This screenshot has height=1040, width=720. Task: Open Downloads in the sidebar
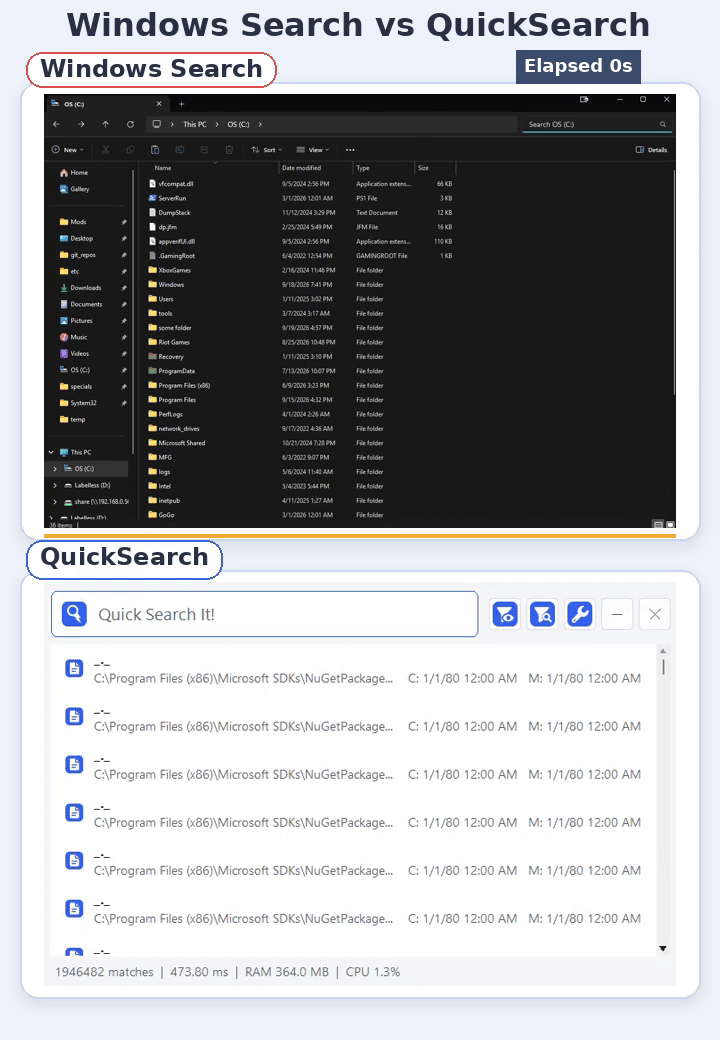(x=81, y=288)
